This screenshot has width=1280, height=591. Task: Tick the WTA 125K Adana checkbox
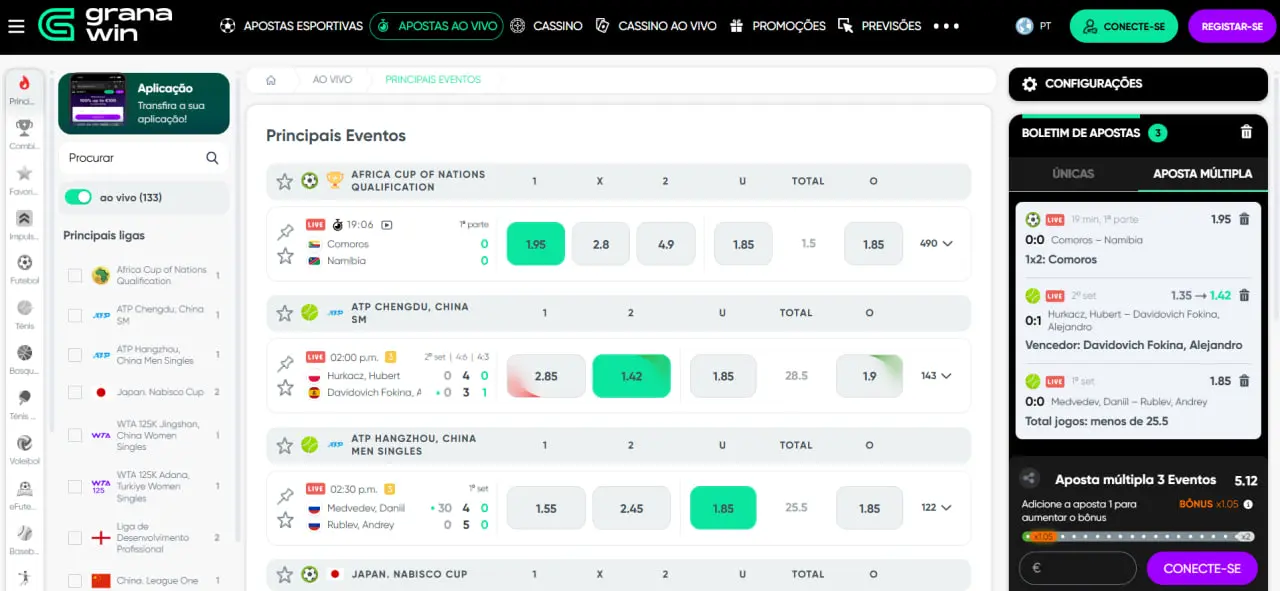[75, 486]
